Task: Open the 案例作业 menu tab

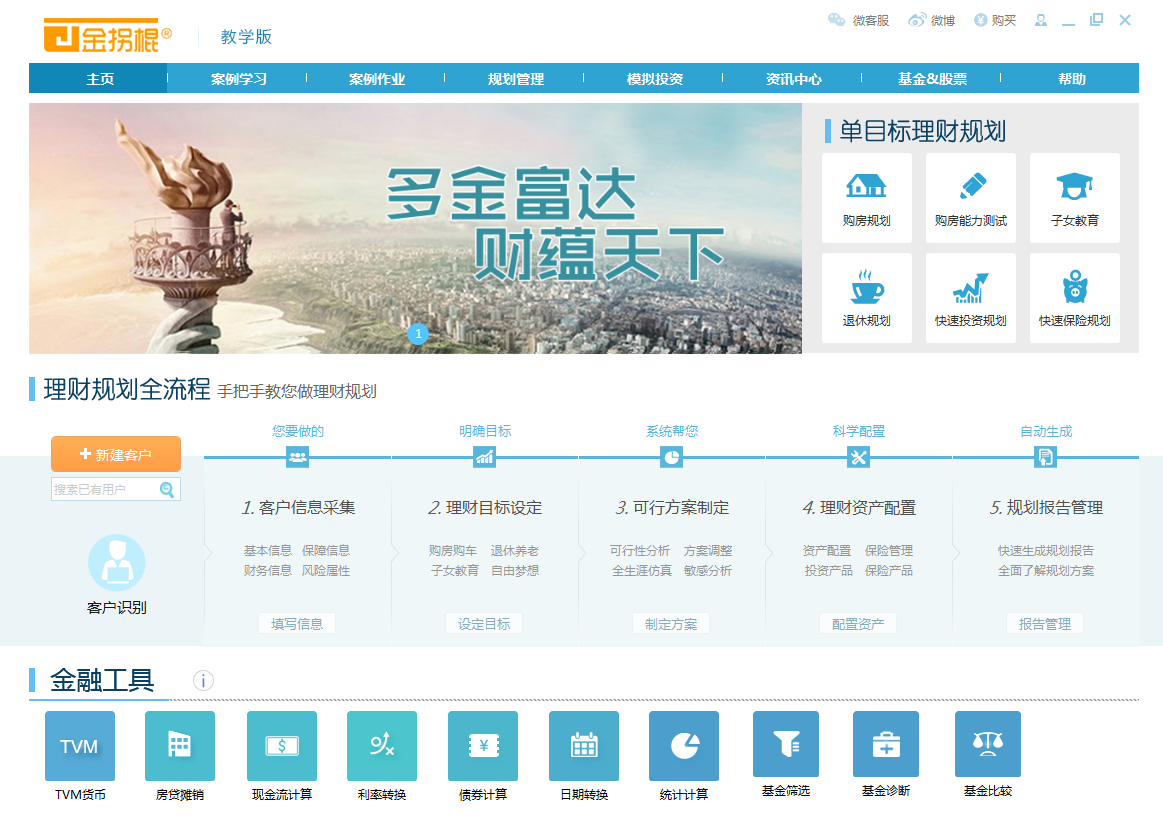Action: 377,79
